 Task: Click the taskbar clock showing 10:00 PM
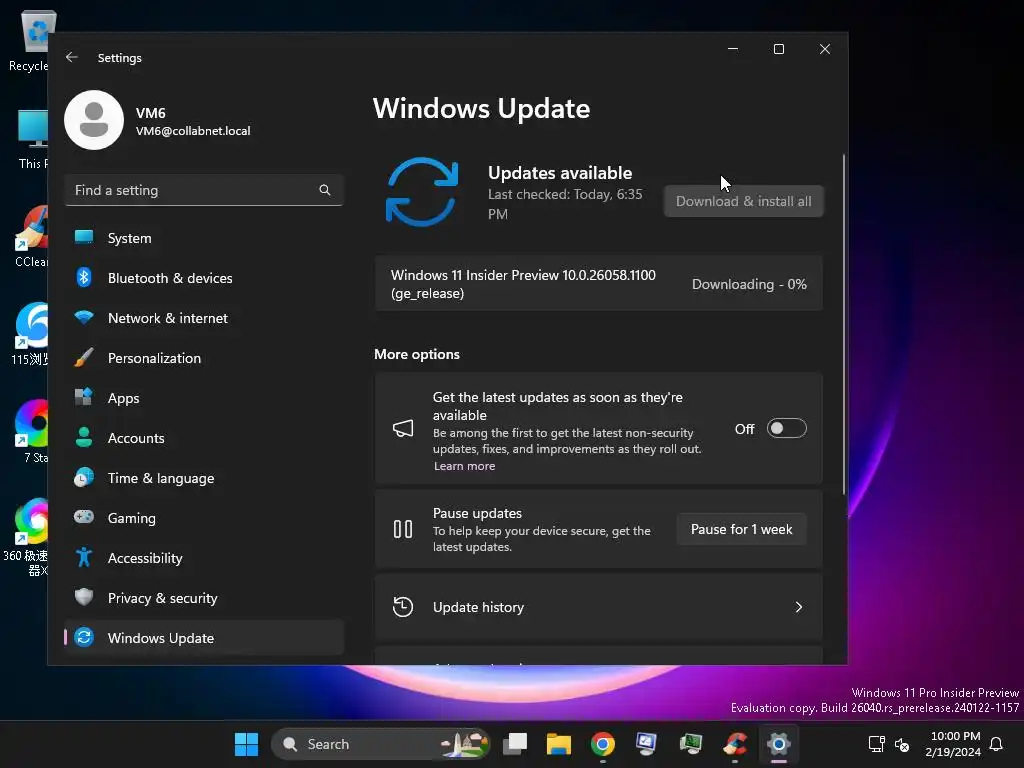pos(953,744)
